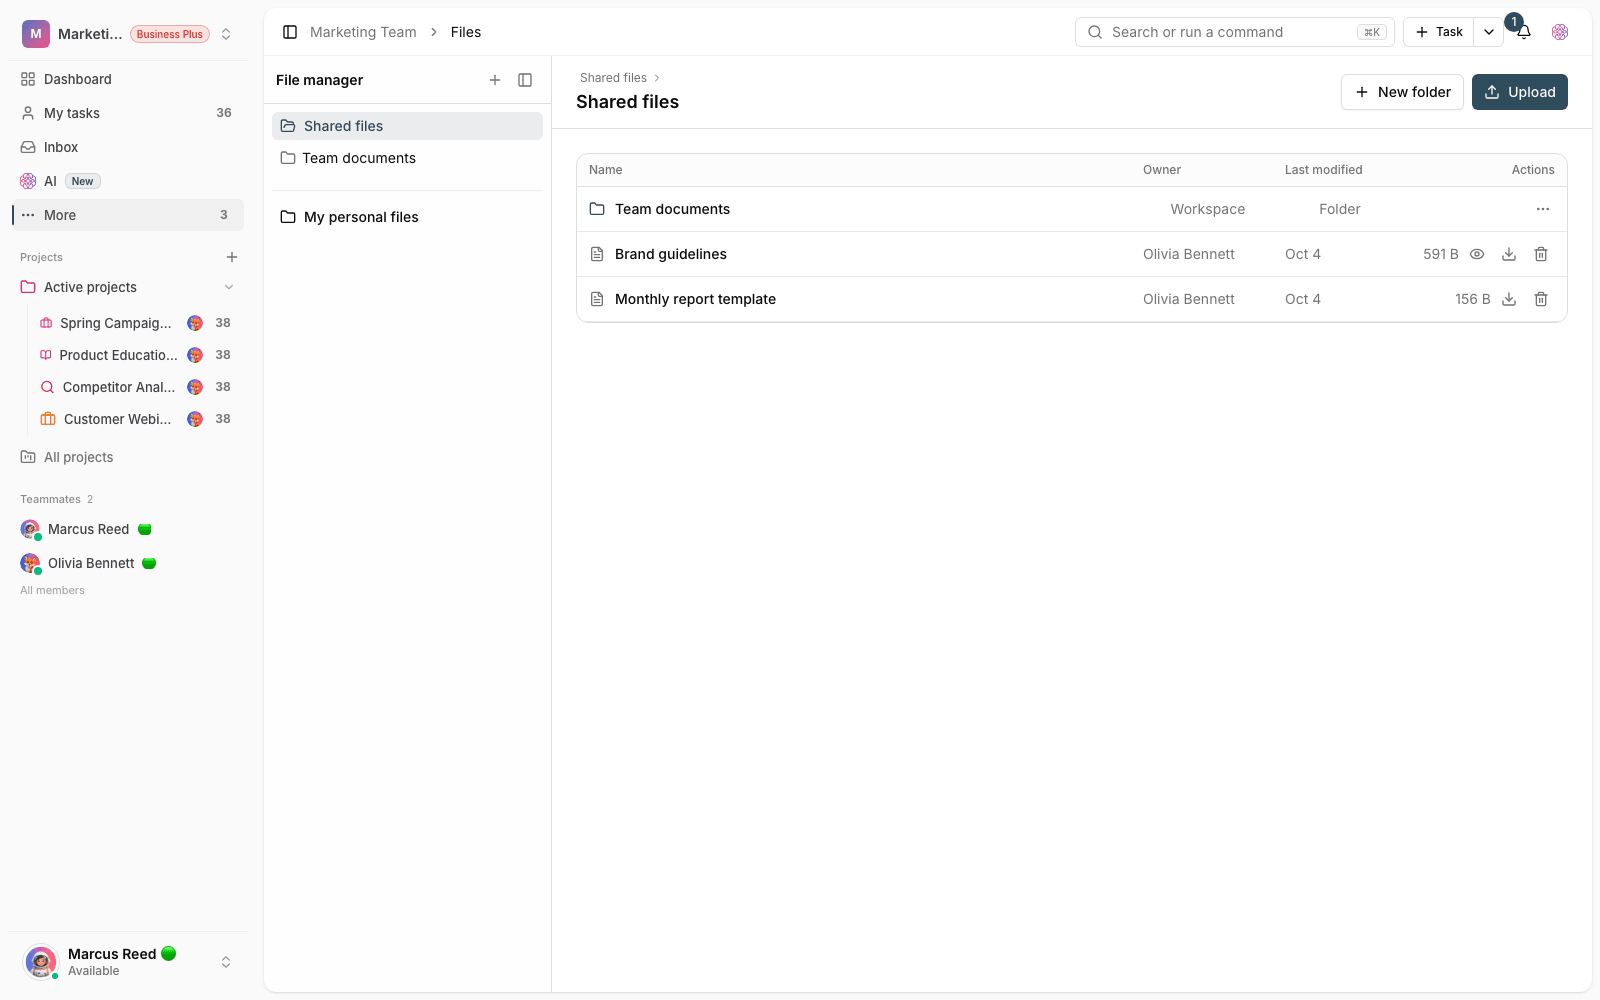Collapse the main sidebar from the breadcrumb bar

[290, 32]
